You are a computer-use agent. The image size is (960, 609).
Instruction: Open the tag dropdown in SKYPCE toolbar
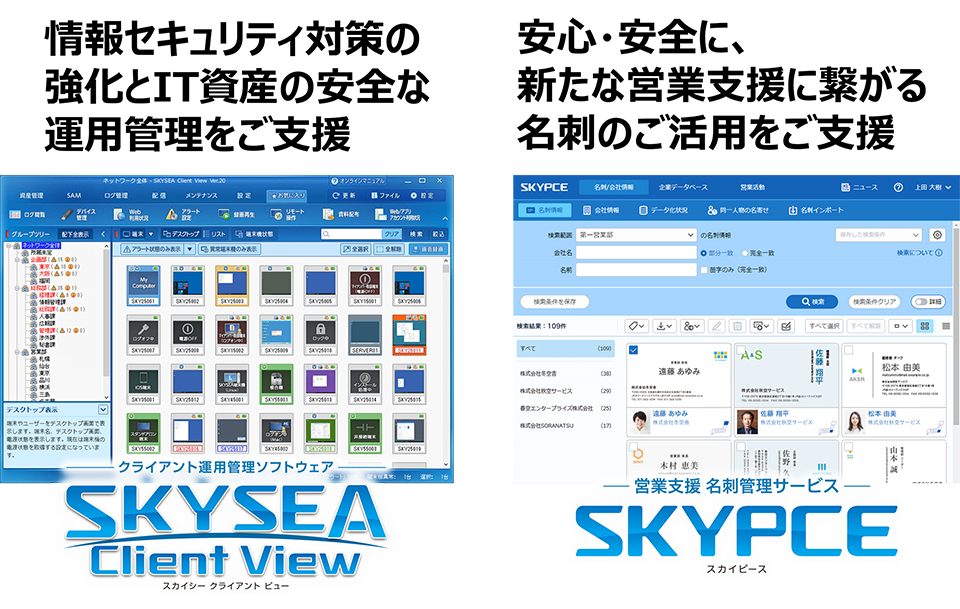point(637,326)
